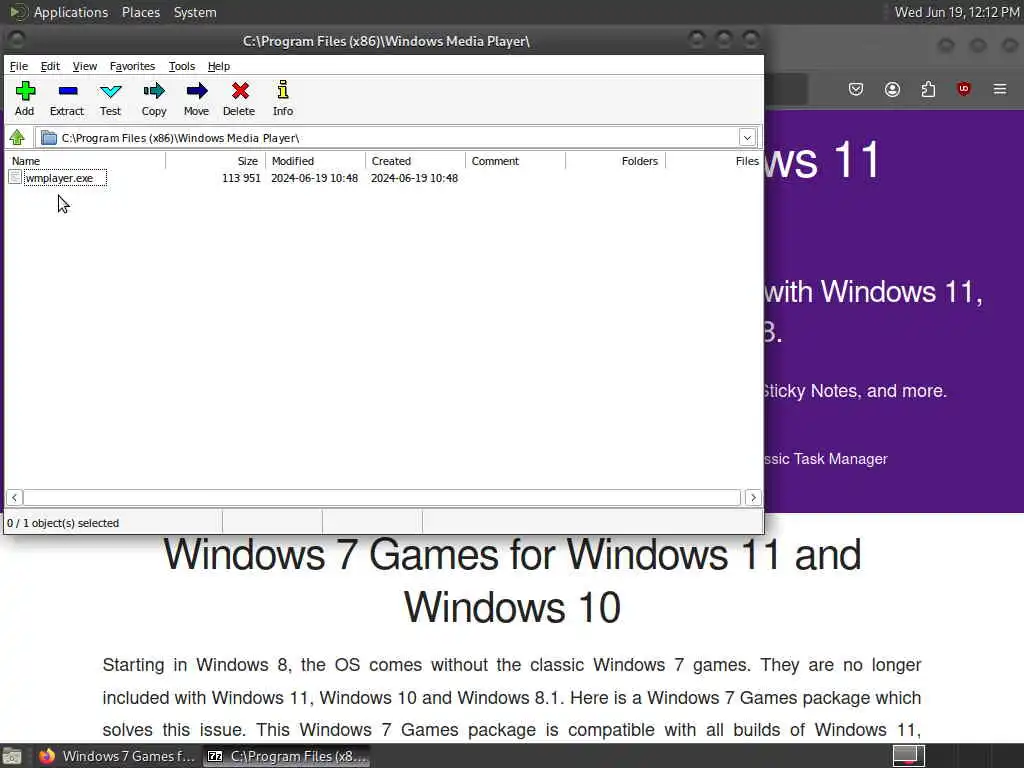
Task: Click the clock in the top panel
Action: 957,12
